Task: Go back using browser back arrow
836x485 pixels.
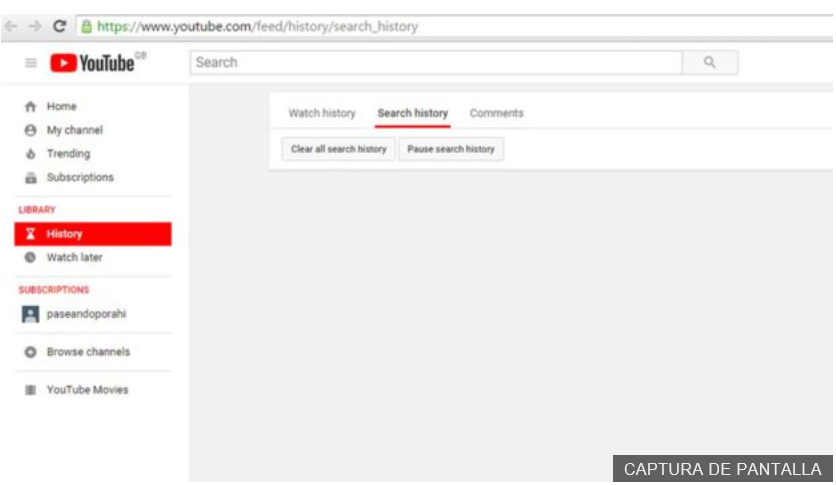Action: pos(11,26)
